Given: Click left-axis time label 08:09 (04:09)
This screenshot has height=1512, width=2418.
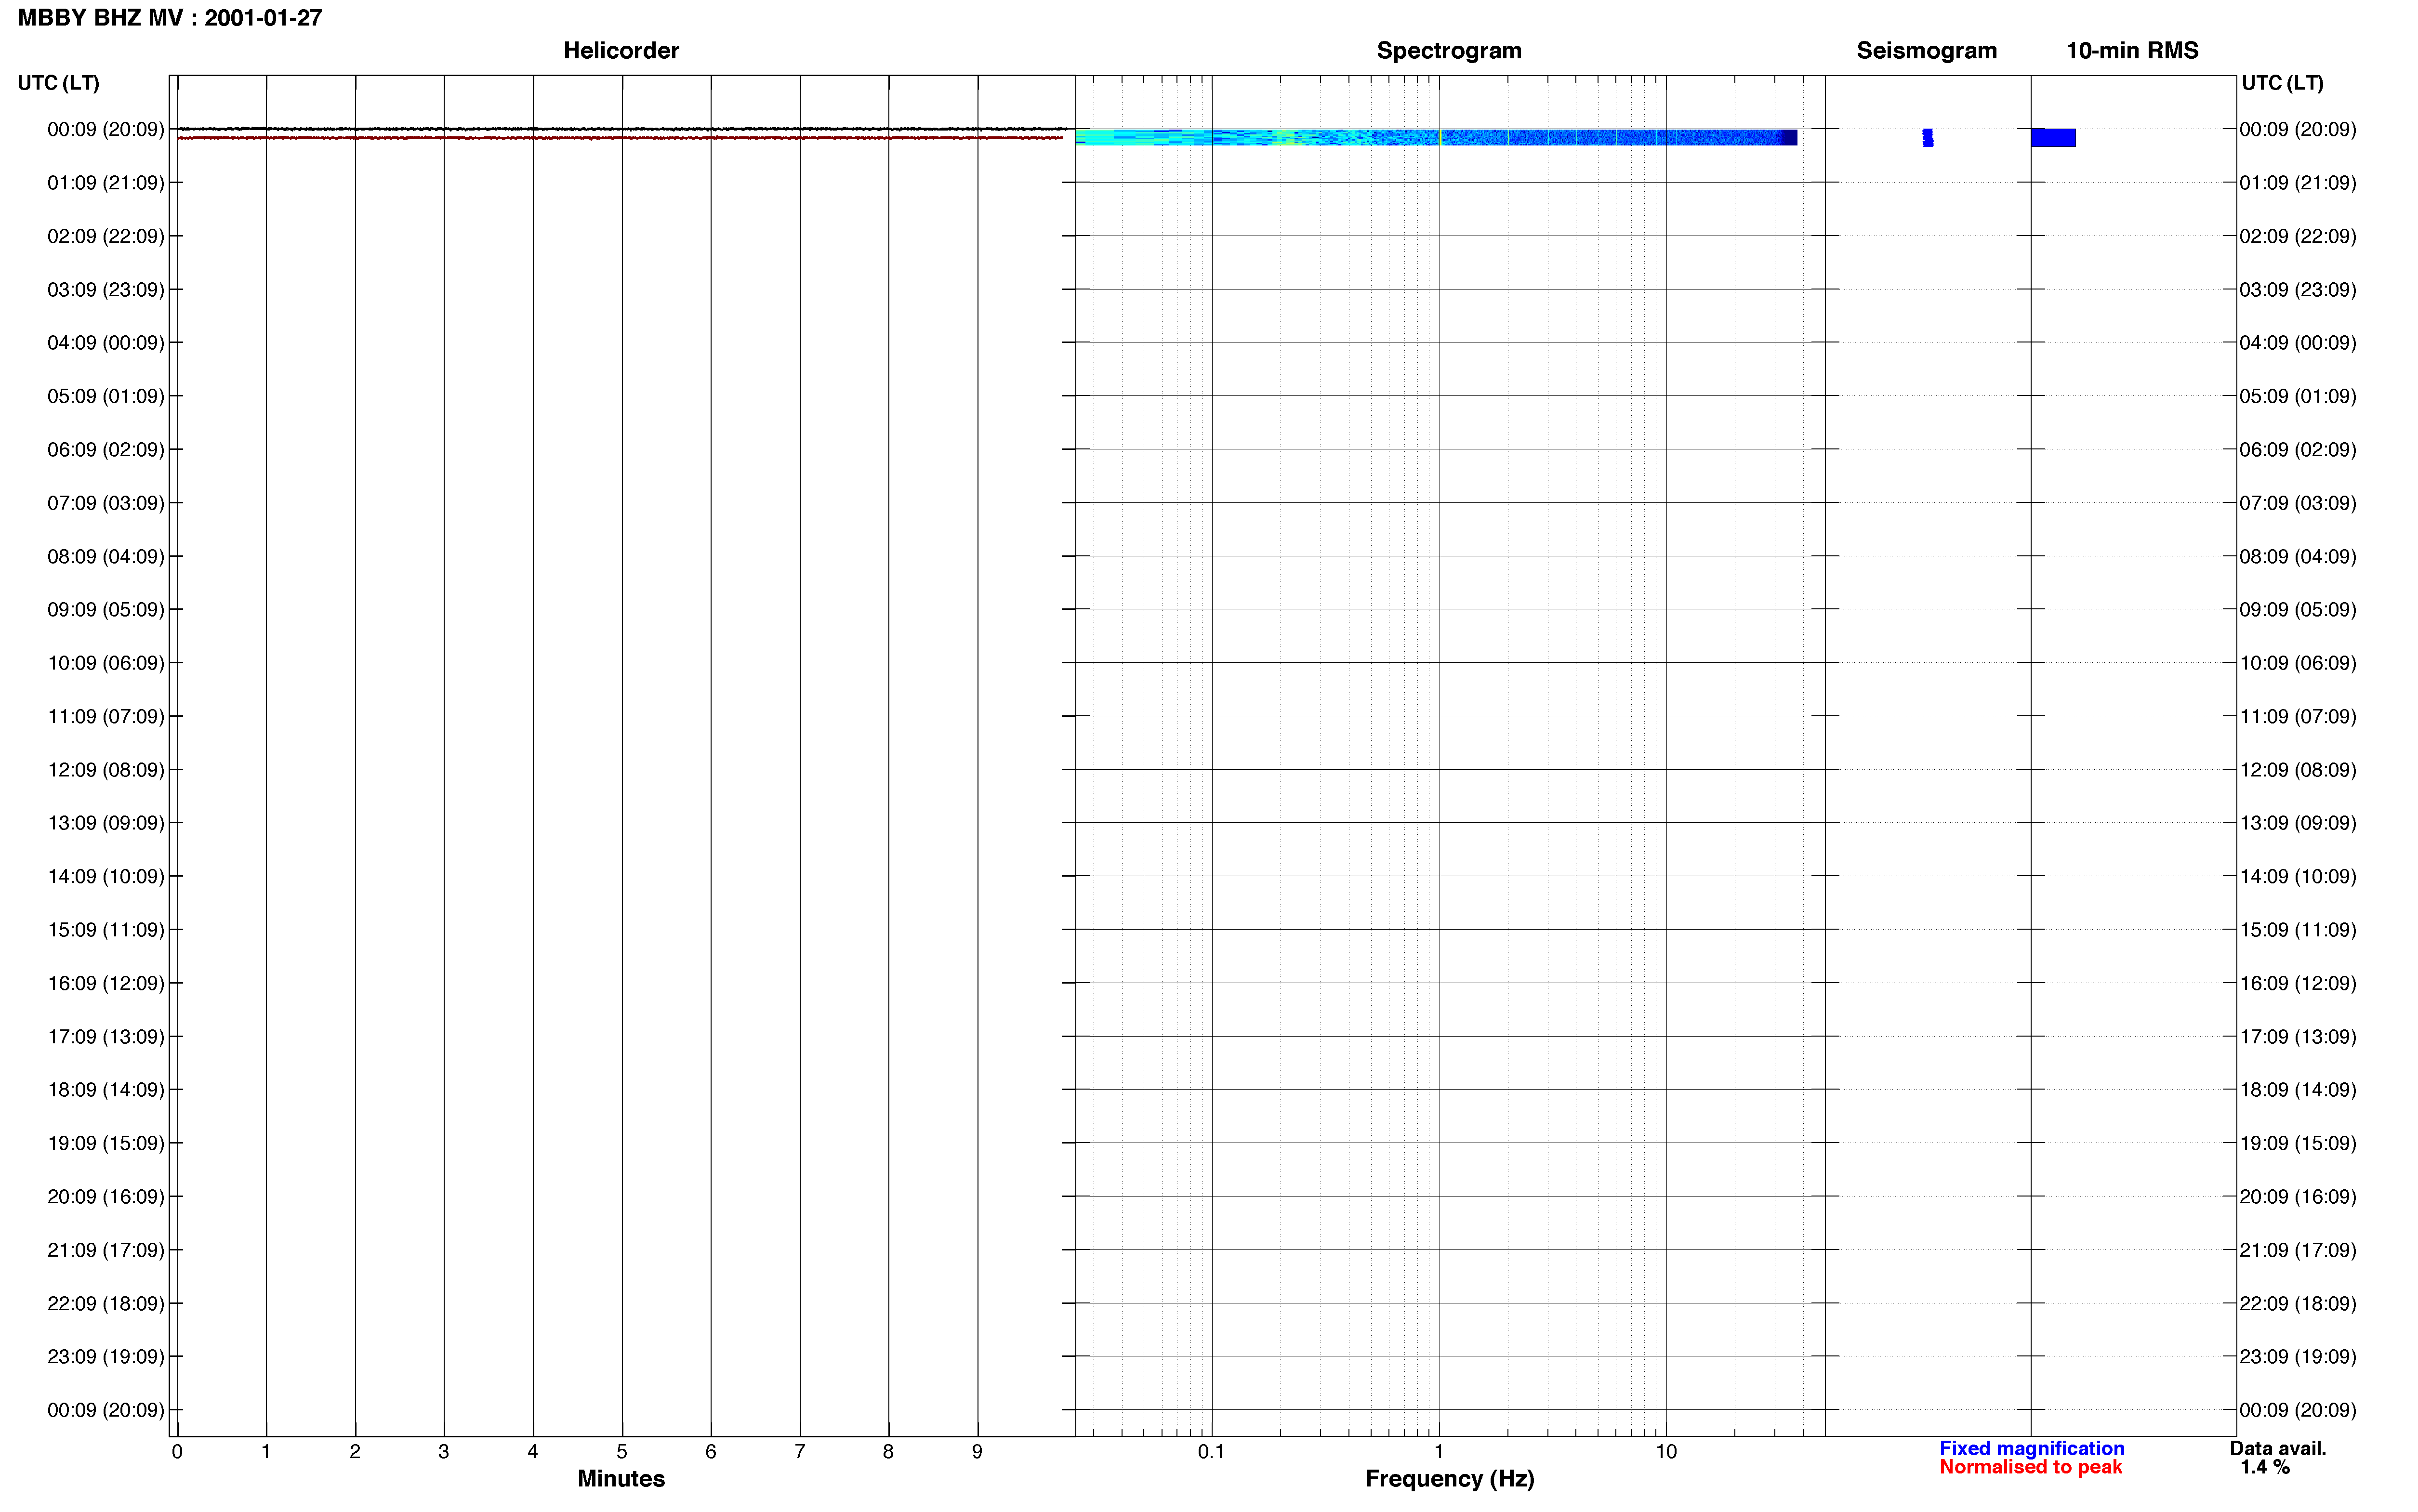Looking at the screenshot, I should point(106,556).
